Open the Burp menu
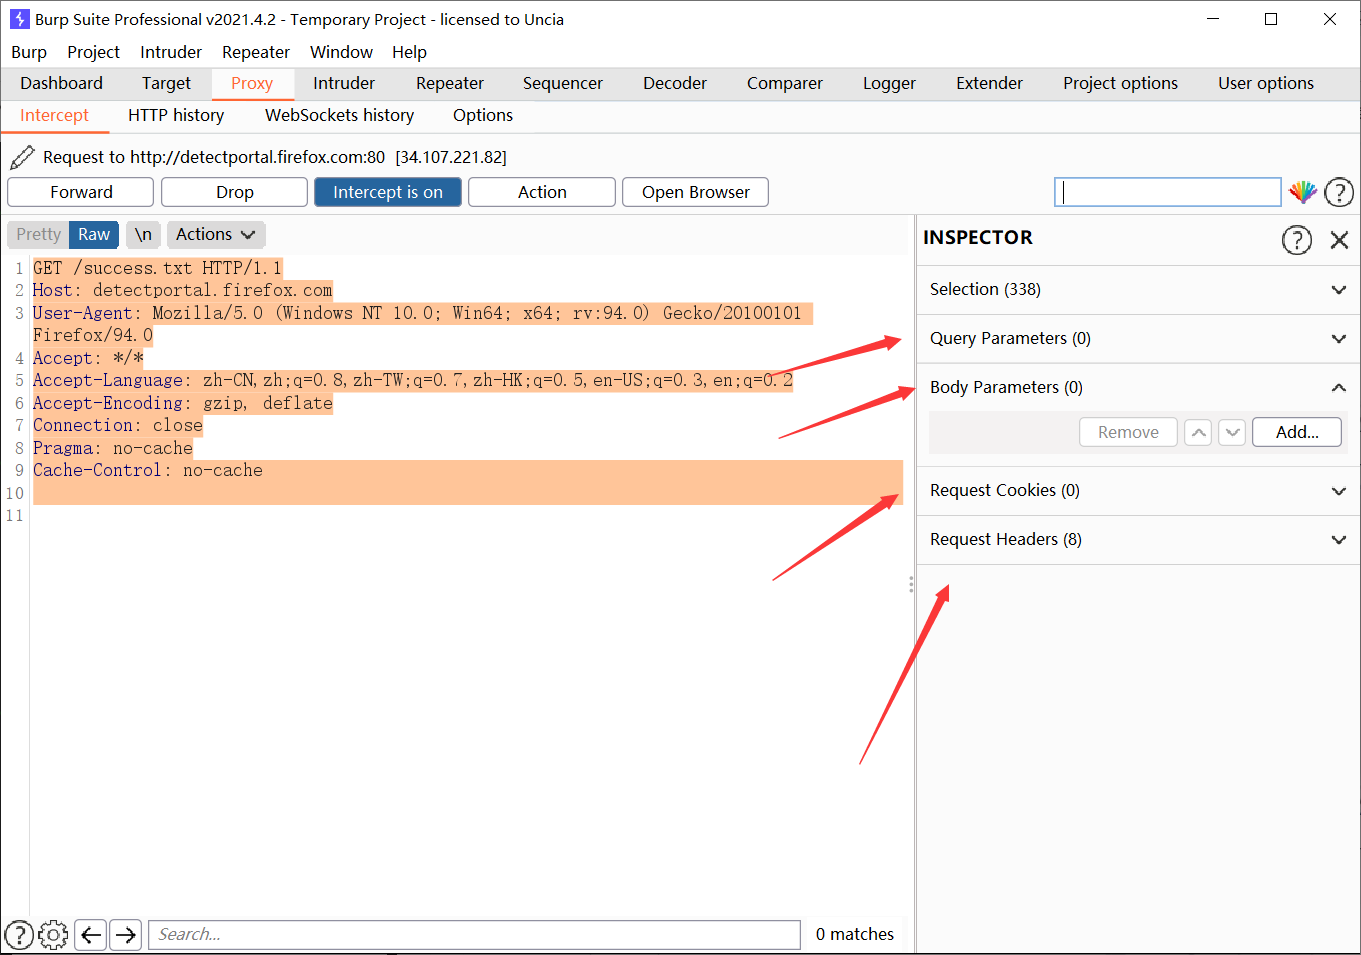The width and height of the screenshot is (1361, 955). (x=29, y=52)
